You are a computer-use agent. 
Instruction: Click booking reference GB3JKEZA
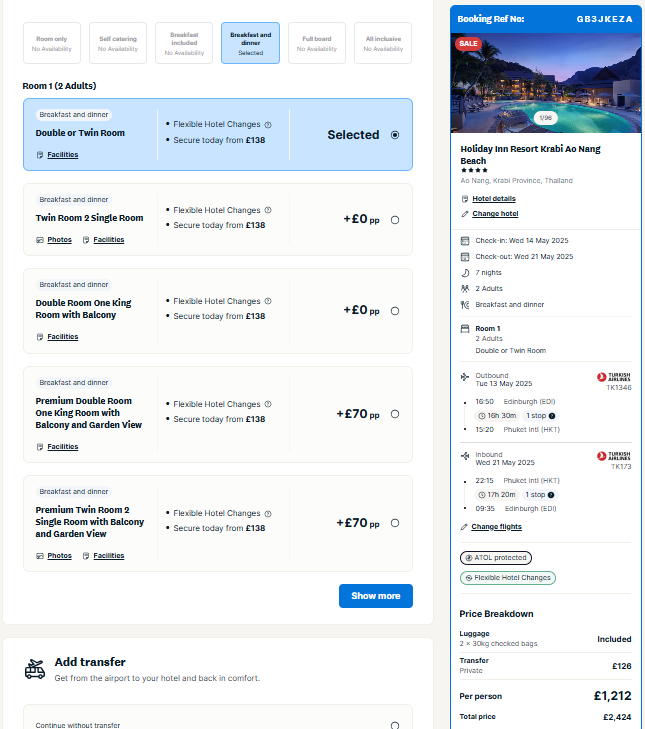[605, 19]
